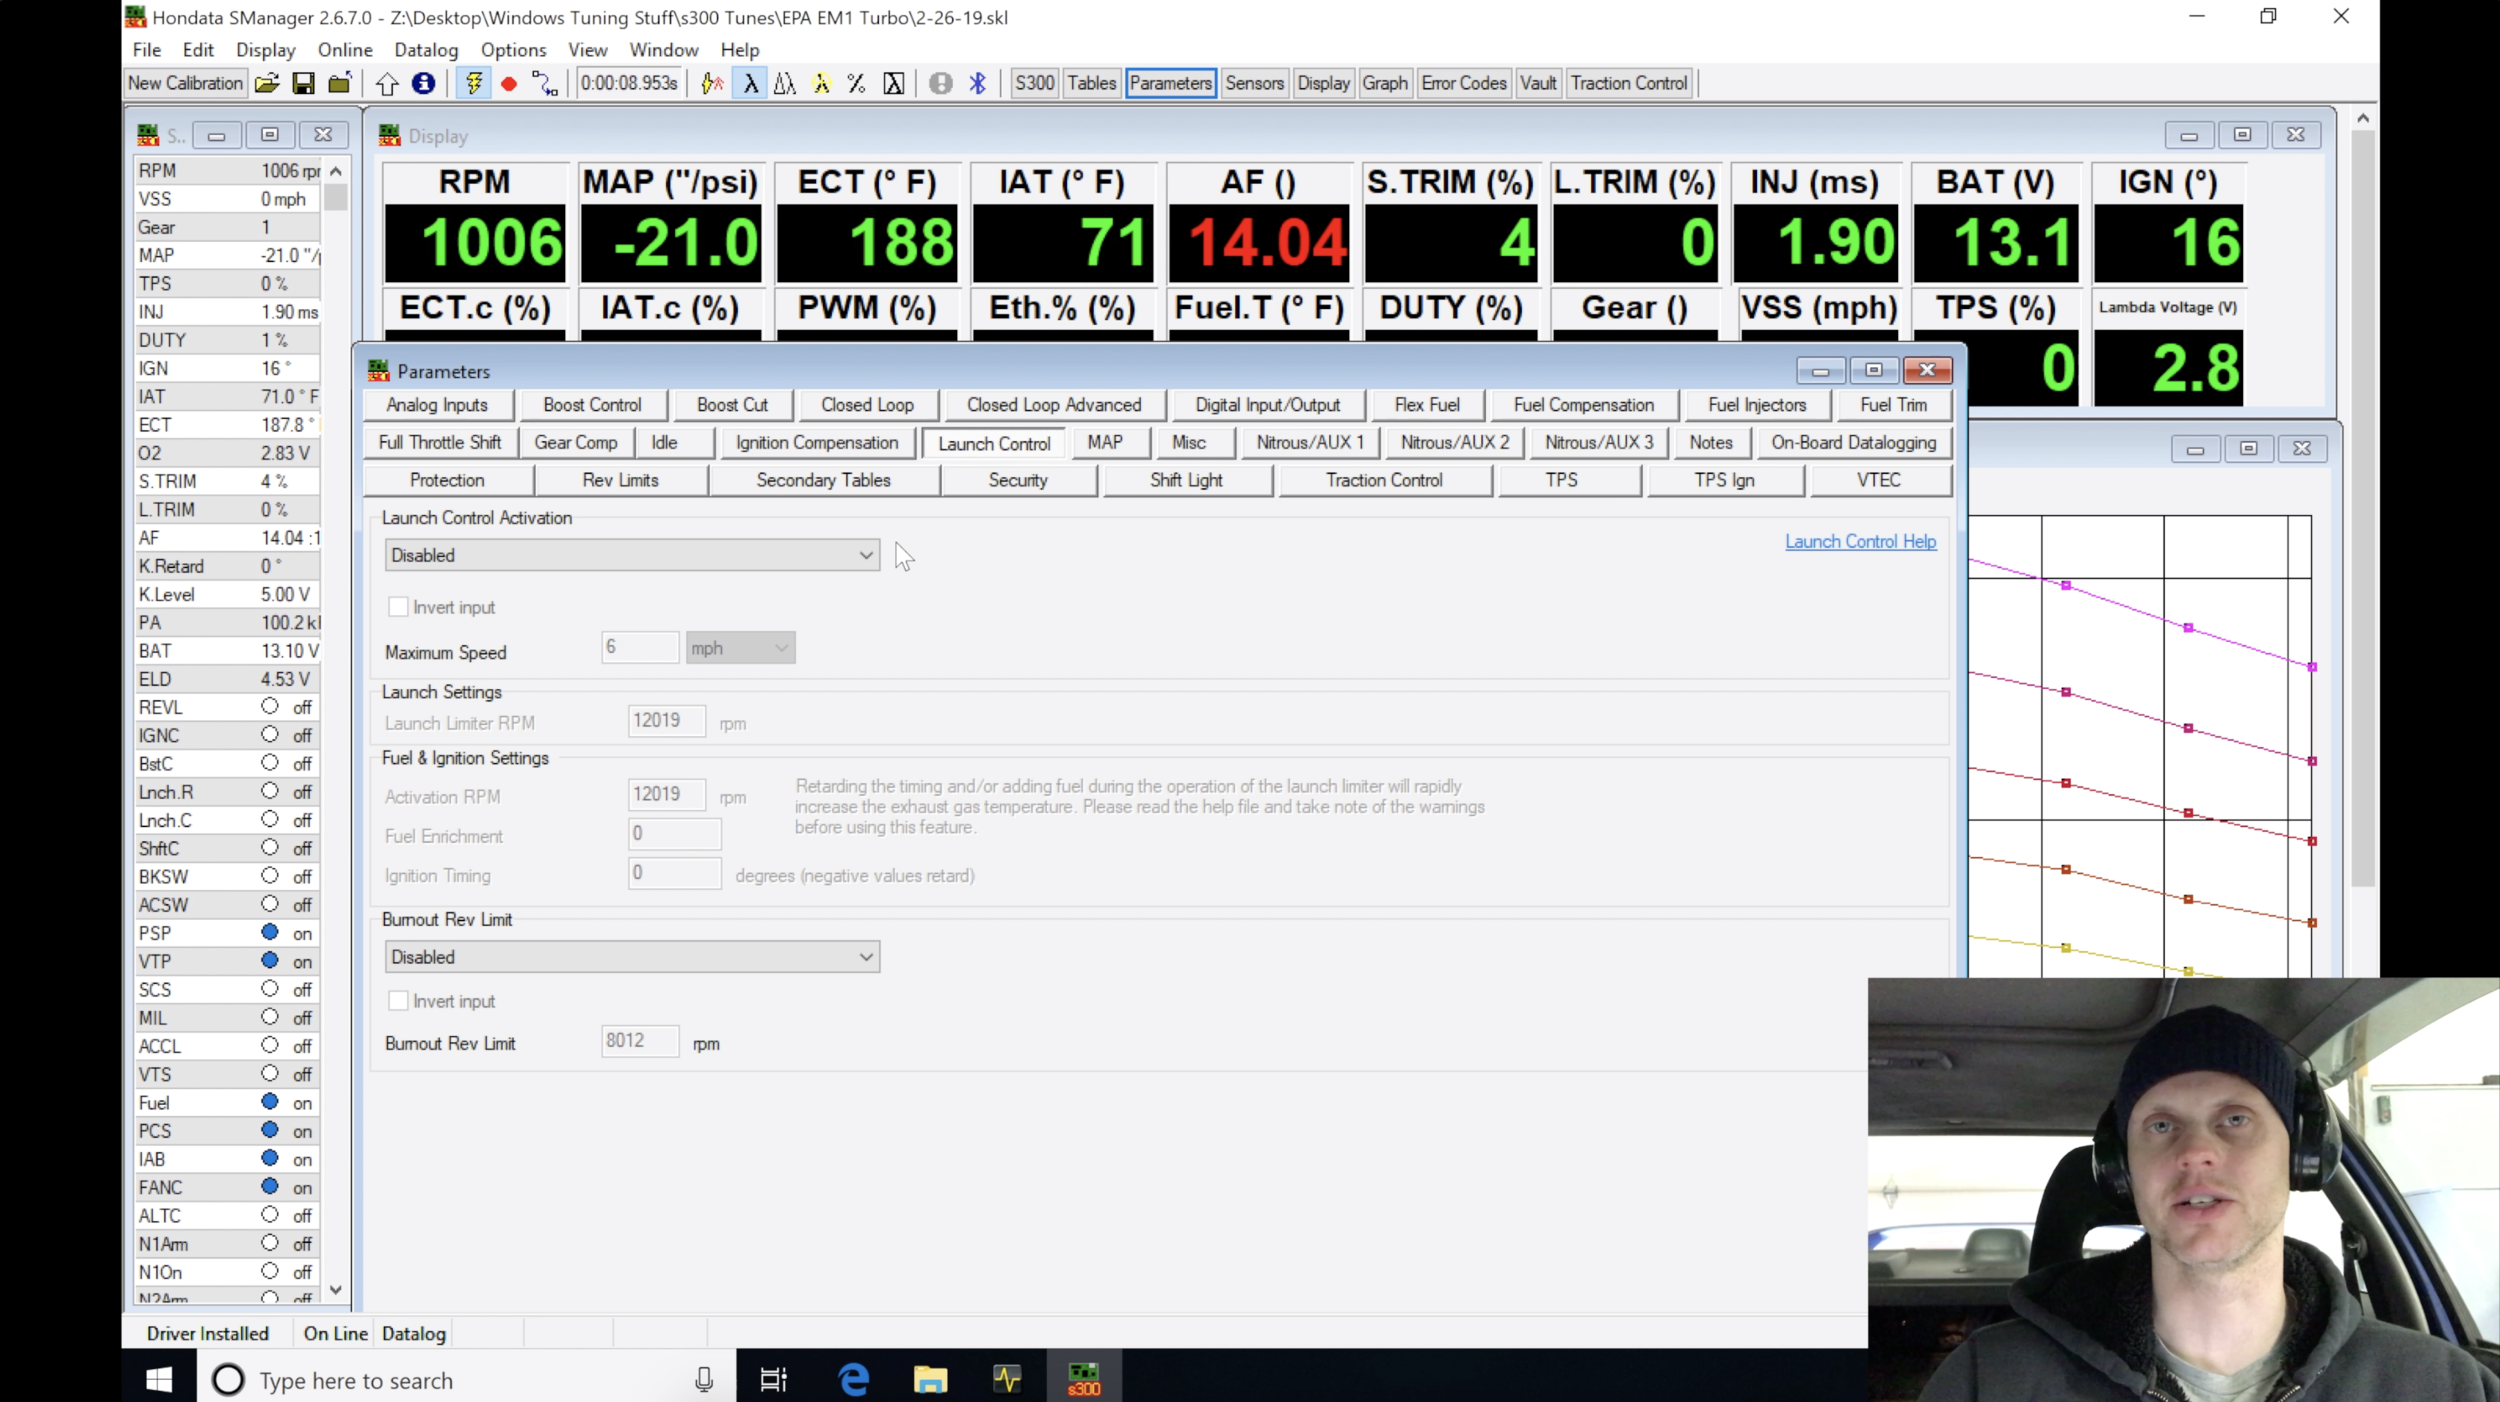Click the REVL off indicator in sensor list
Viewport: 2500px width, 1402px height.
(269, 707)
